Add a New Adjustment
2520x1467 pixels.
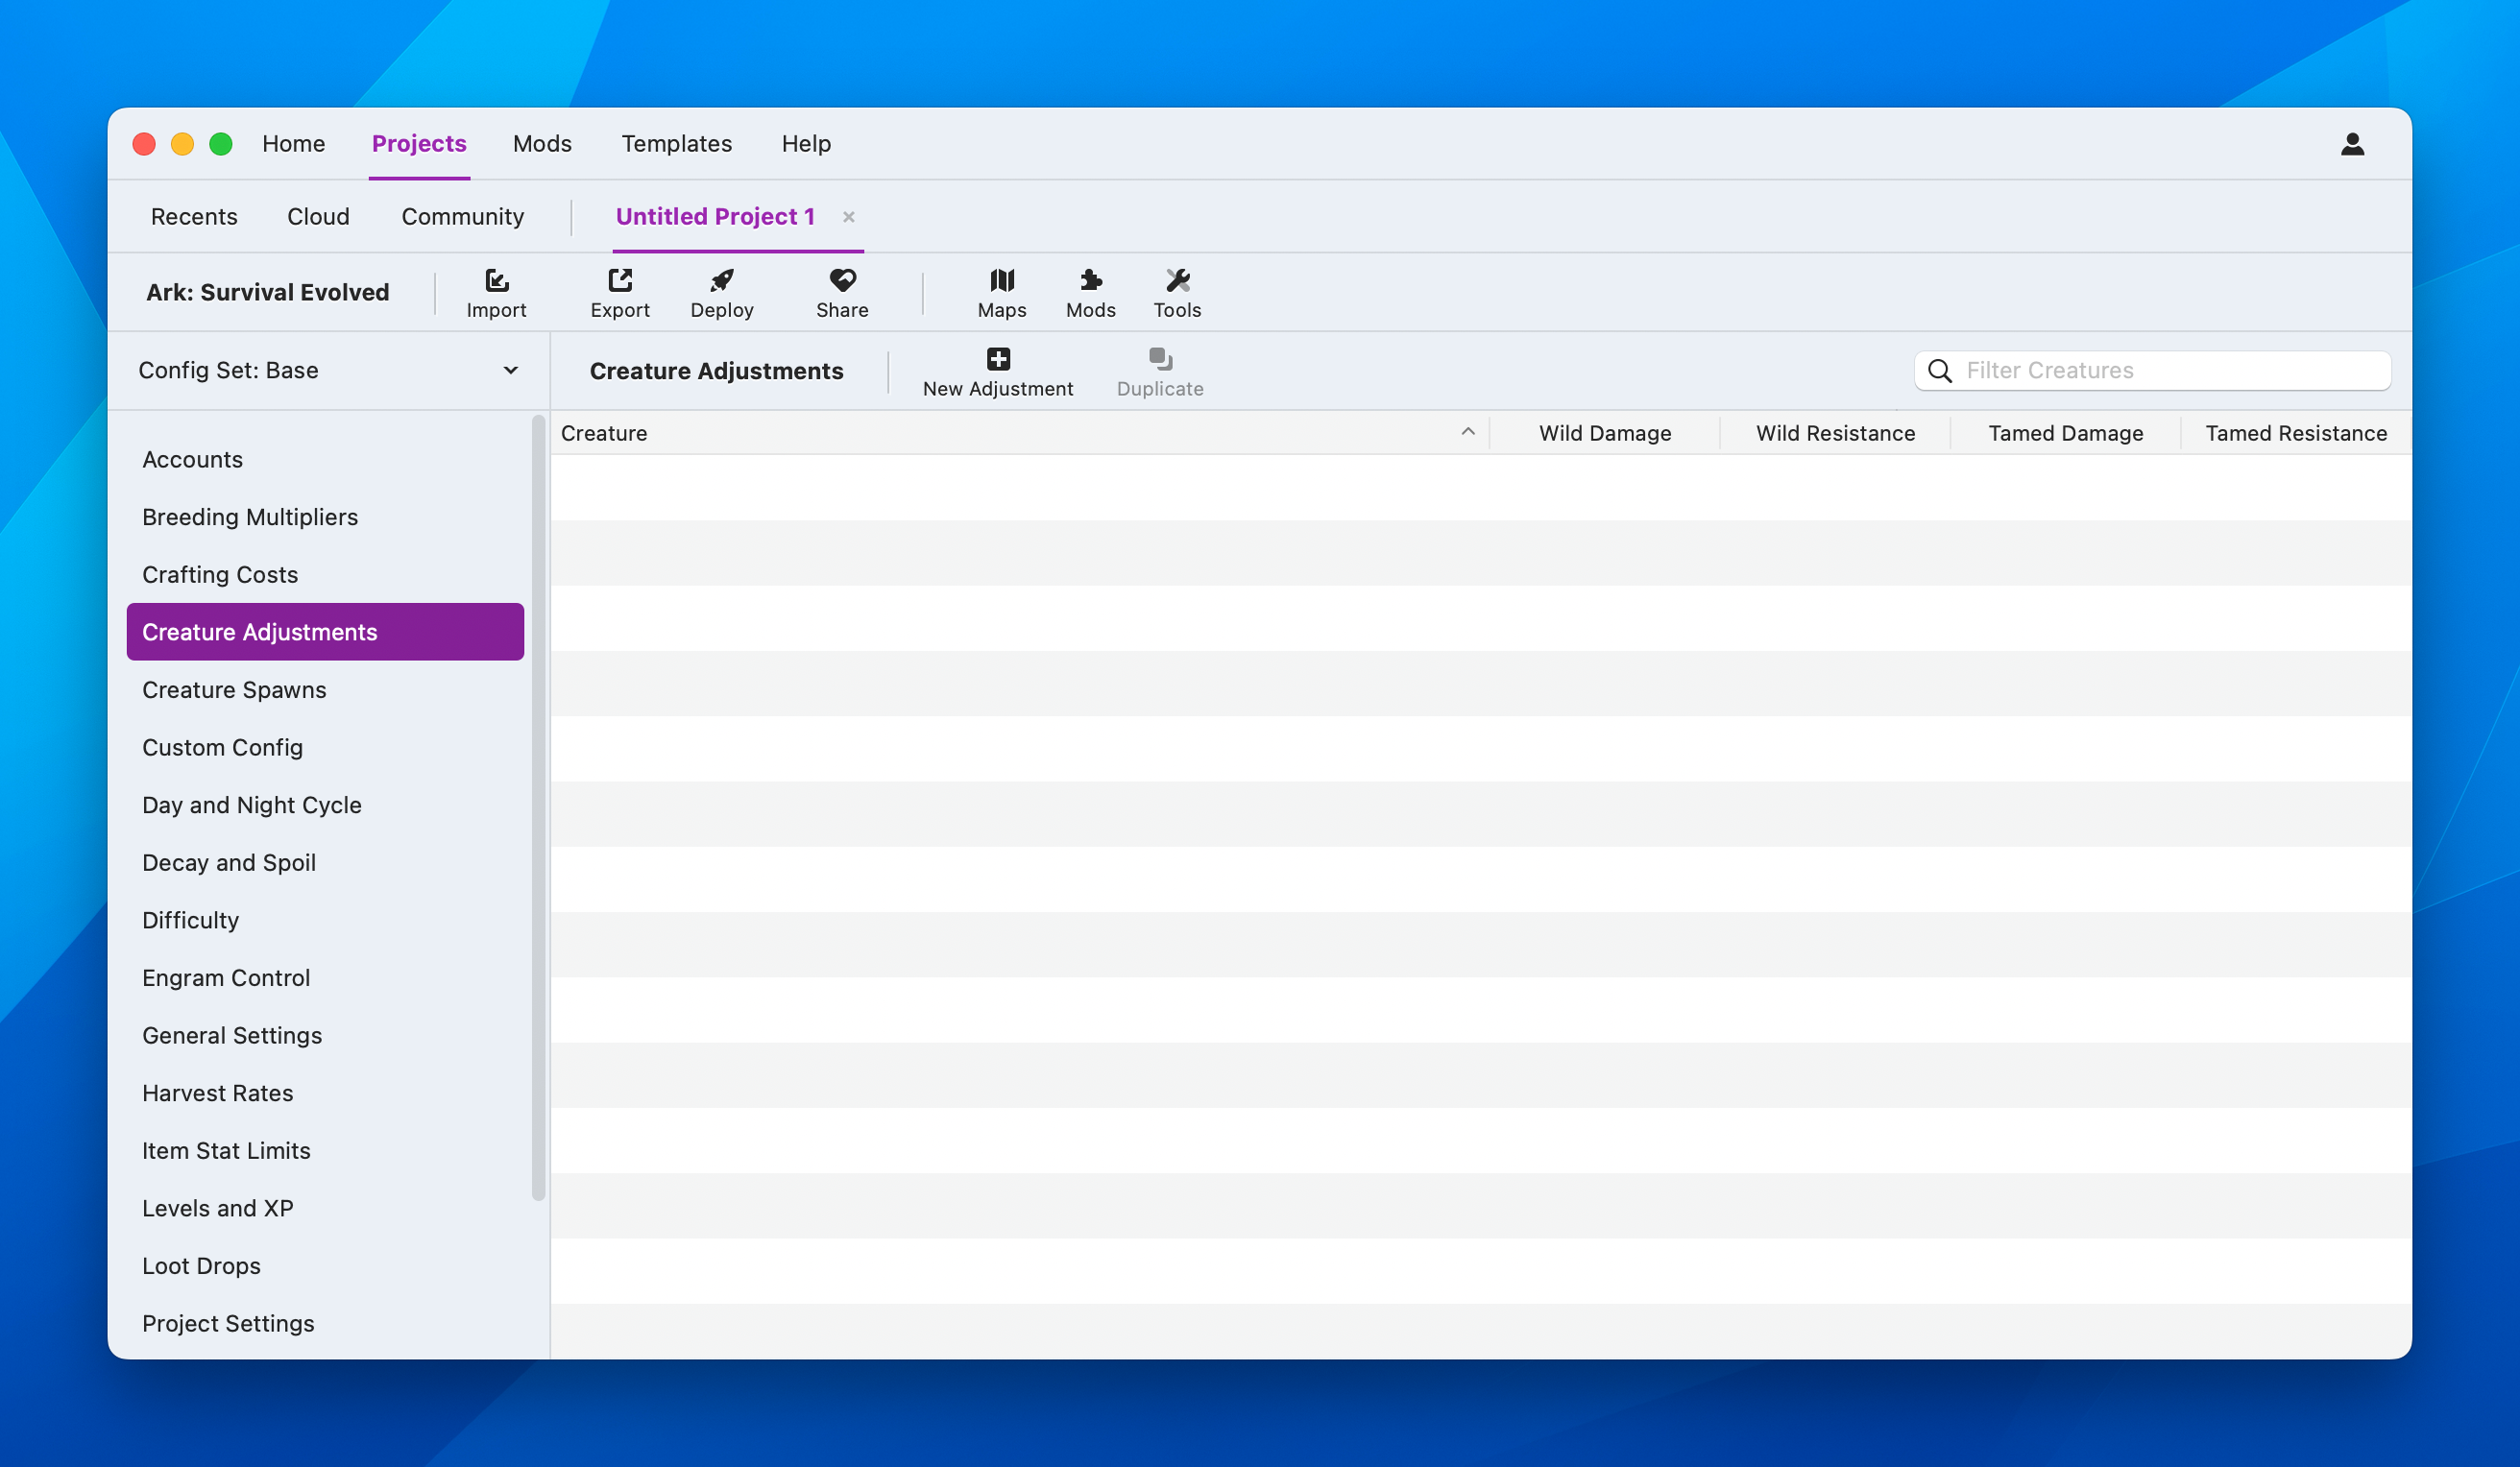point(997,372)
